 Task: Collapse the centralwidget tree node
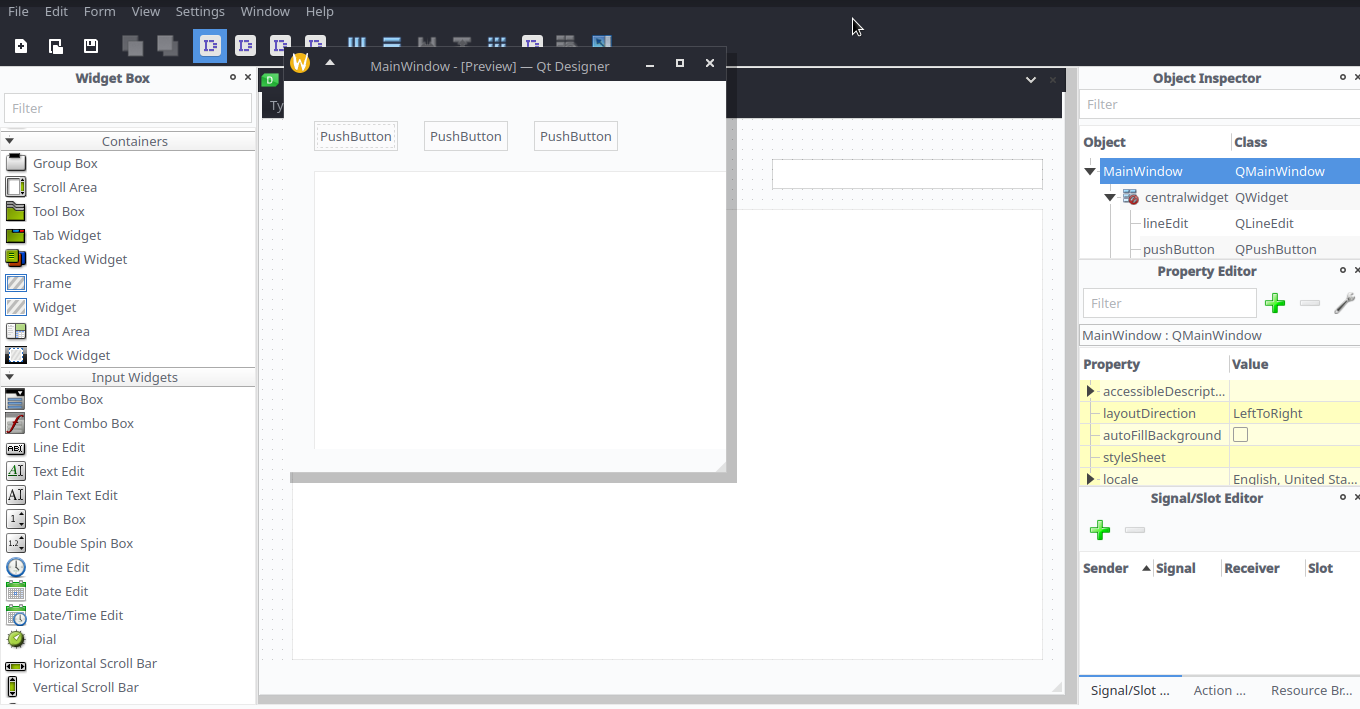coord(1110,197)
